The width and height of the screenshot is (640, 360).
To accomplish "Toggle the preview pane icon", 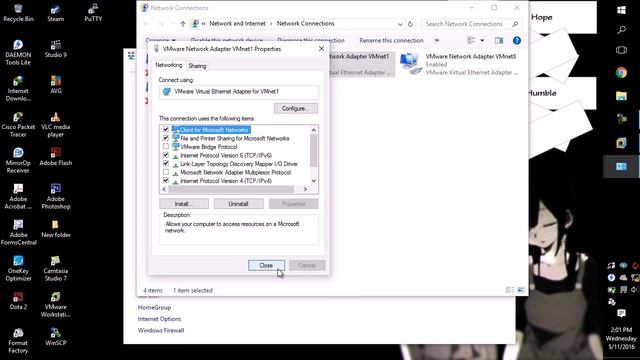I will pos(499,40).
